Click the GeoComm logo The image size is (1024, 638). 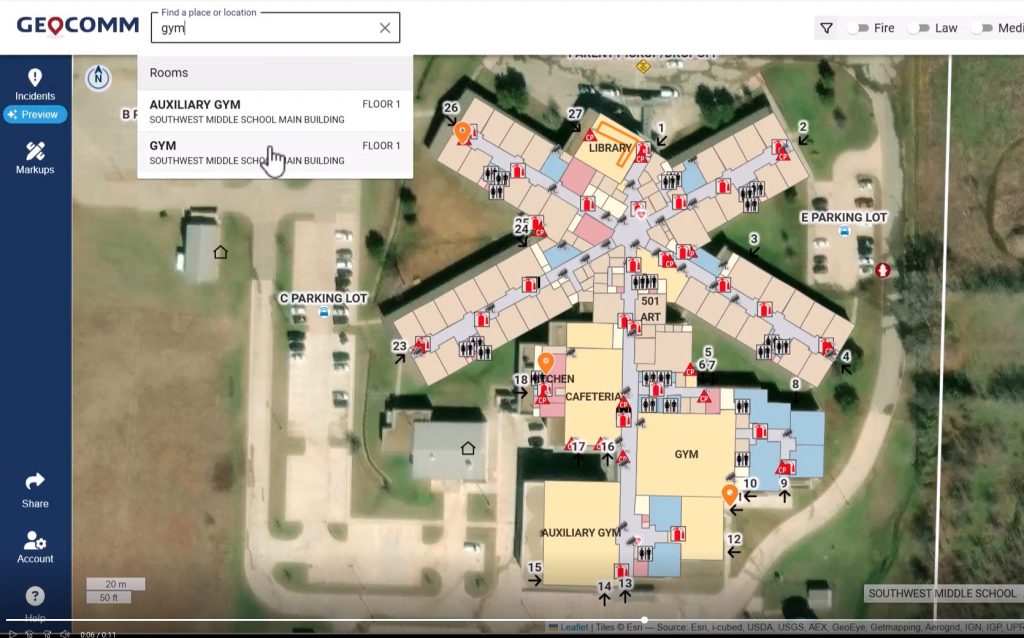[78, 25]
